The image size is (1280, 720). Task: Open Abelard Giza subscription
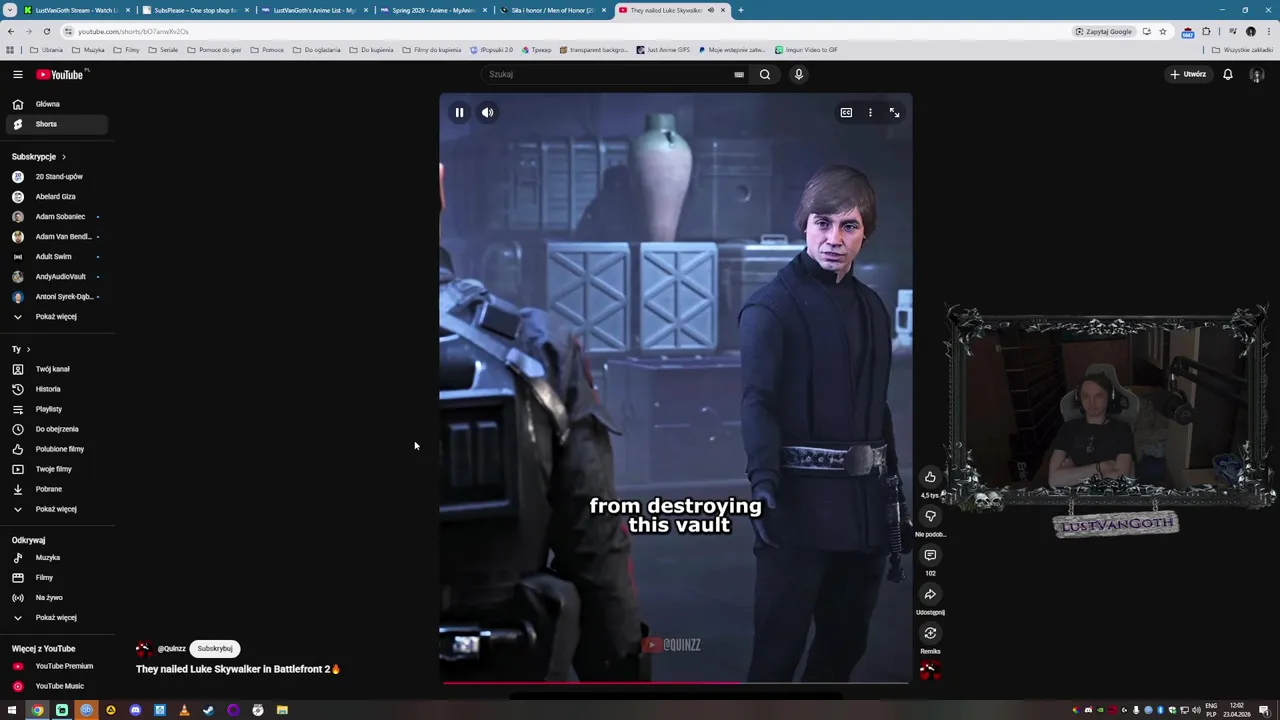[55, 197]
